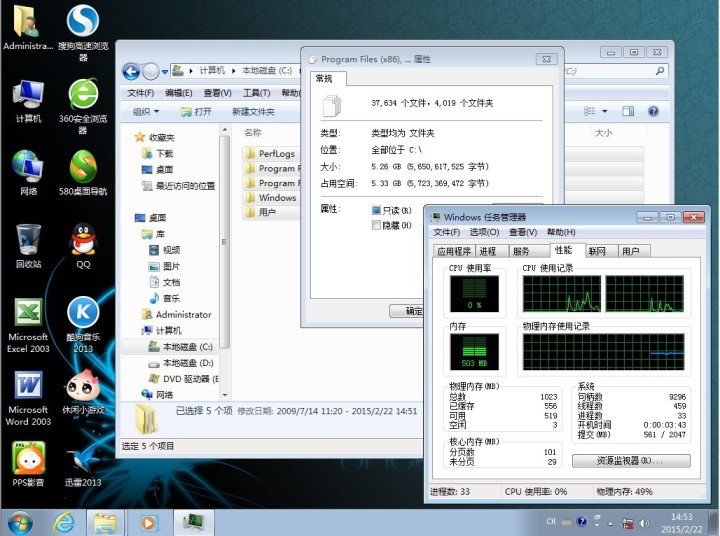Viewport: 720px width, 536px height.
Task: Click the 迅雷2013 desktop icon
Action: coord(83,459)
